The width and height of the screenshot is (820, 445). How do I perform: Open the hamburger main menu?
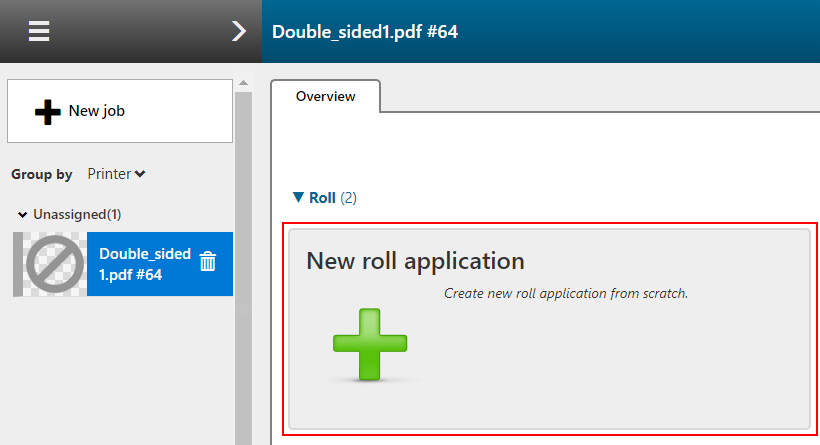[39, 31]
